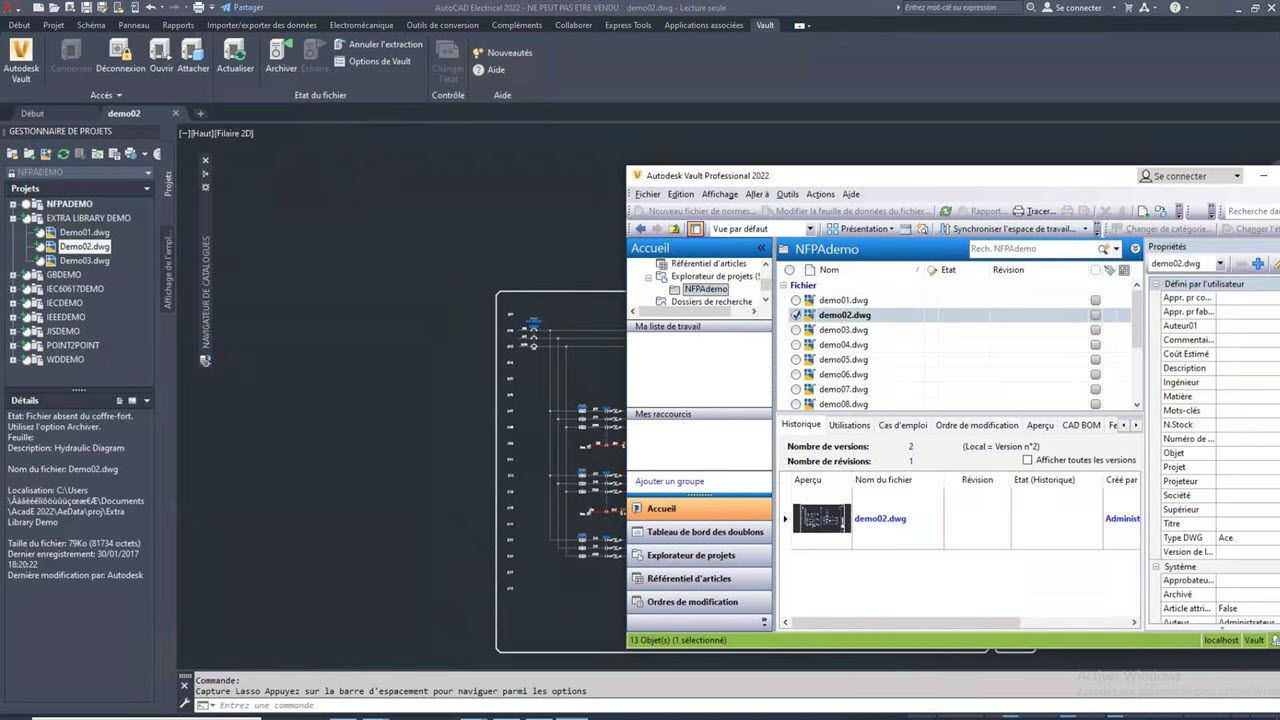Image resolution: width=1280 pixels, height=720 pixels.
Task: Click Tracer in the Vault toolbar
Action: point(1034,211)
